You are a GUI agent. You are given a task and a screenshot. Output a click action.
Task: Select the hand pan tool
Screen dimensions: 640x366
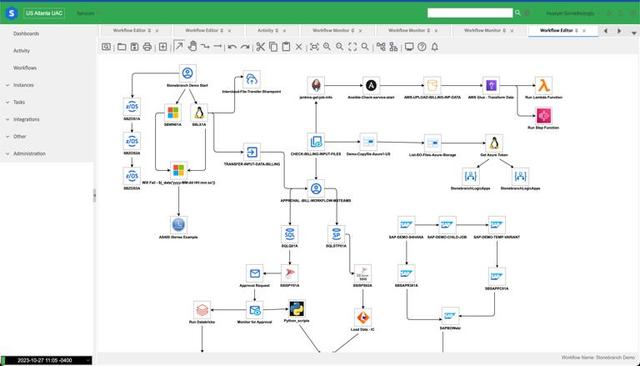click(x=192, y=47)
